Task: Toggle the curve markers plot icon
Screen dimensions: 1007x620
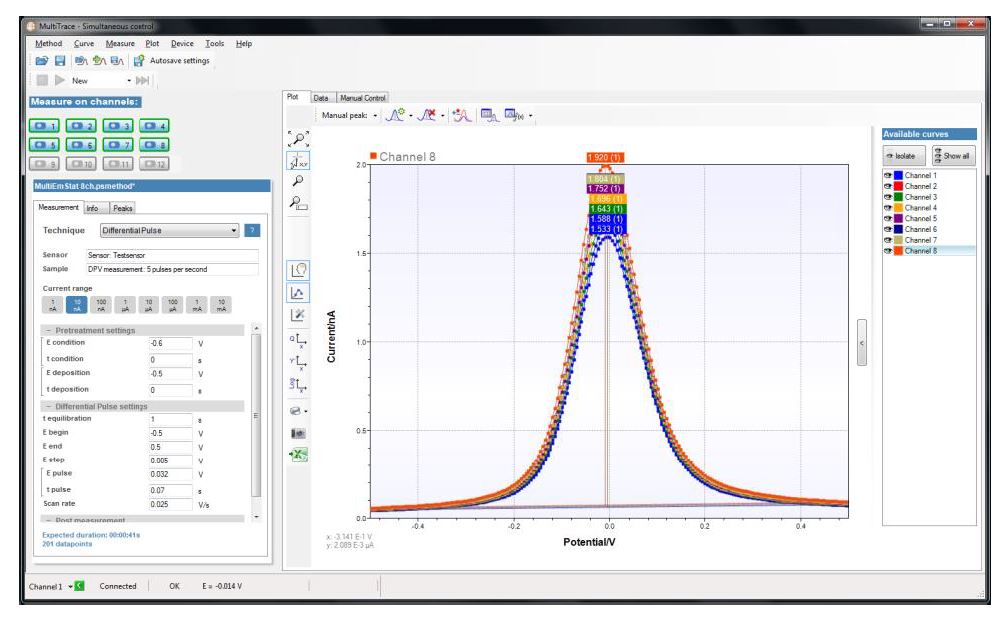Action: 298,293
